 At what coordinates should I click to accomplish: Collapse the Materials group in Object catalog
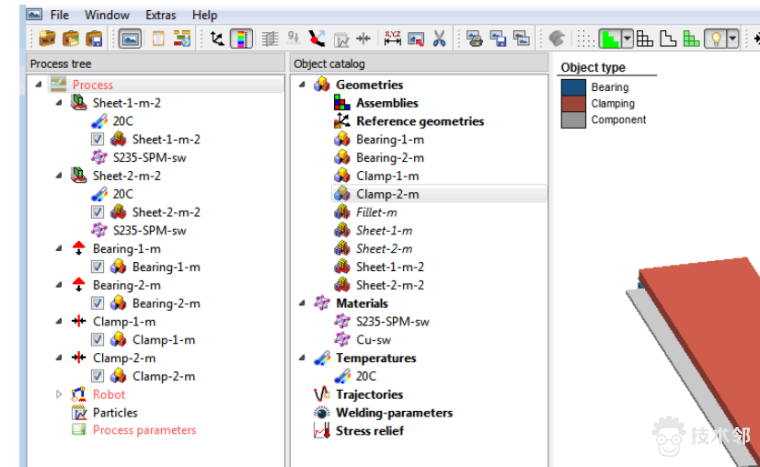tap(303, 303)
